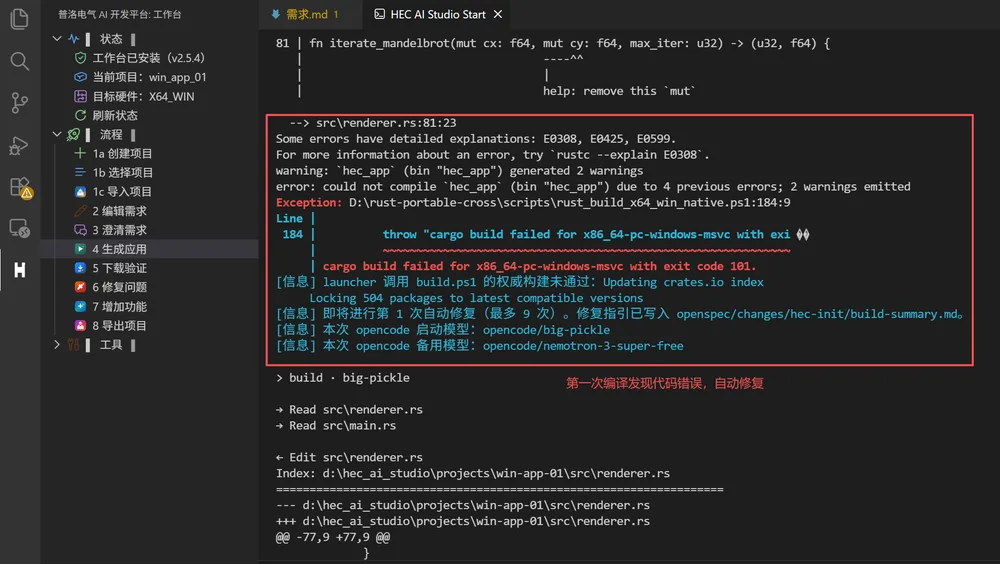
Task: Click the pencil icon for 2 编辑需求
Action: pos(80,211)
